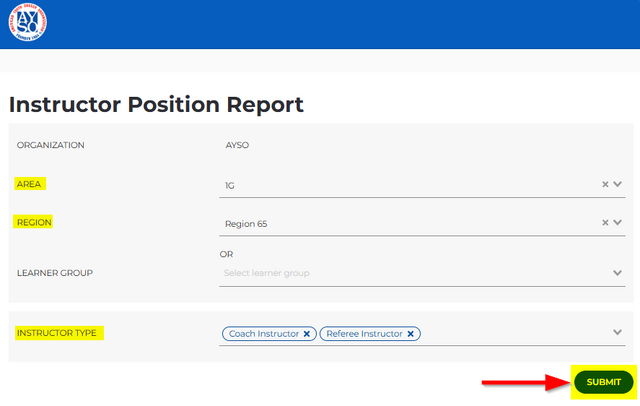This screenshot has width=640, height=406.
Task: Open the Instructor Type dropdown arrow
Action: [x=618, y=333]
